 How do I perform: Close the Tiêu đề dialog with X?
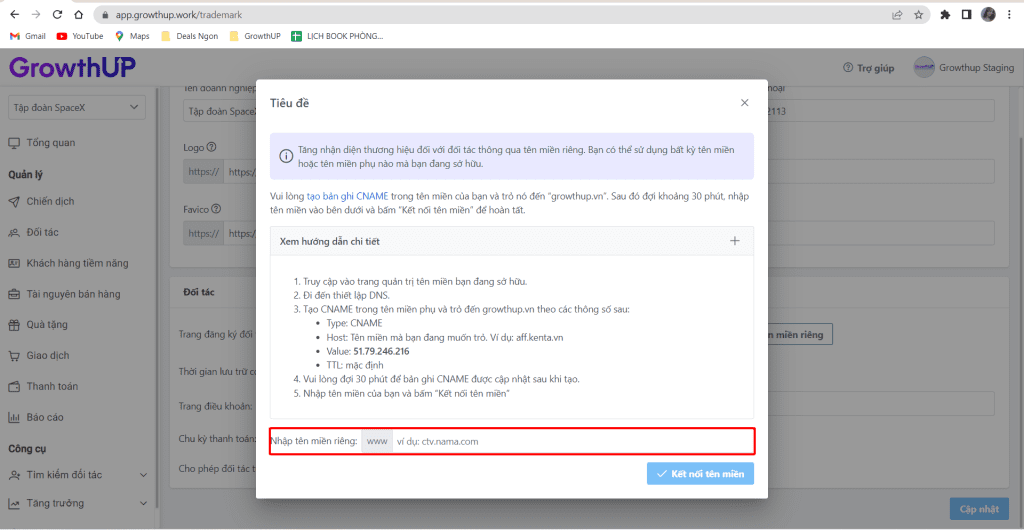pos(744,103)
